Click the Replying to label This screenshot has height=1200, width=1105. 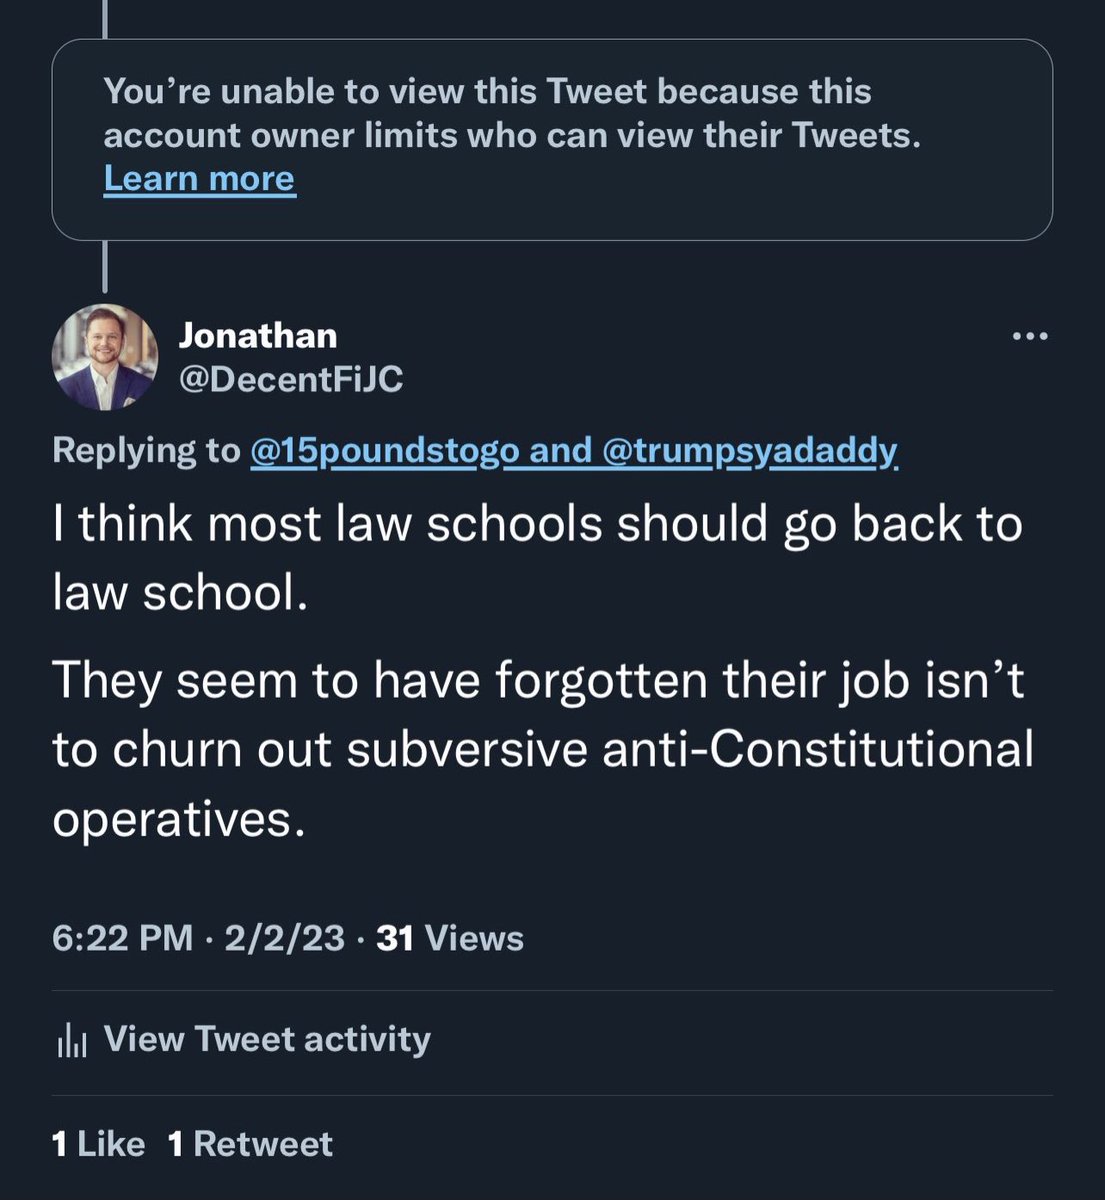tap(146, 451)
